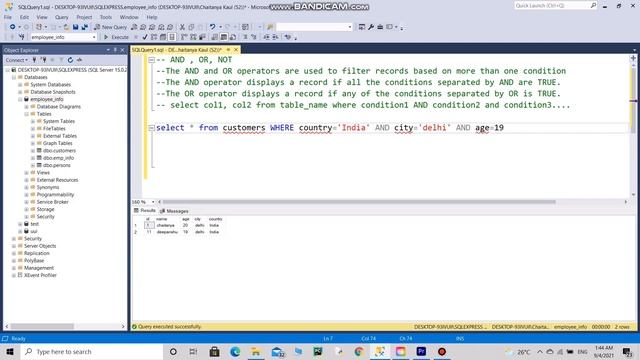The height and width of the screenshot is (360, 640).
Task: Collapse the Databases tree node
Action: coord(14,77)
